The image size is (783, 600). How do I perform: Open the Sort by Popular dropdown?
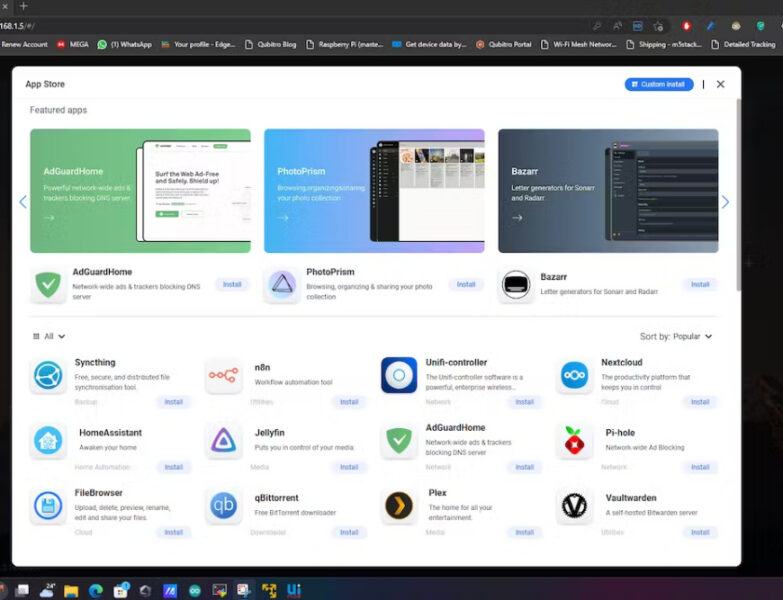pos(676,337)
